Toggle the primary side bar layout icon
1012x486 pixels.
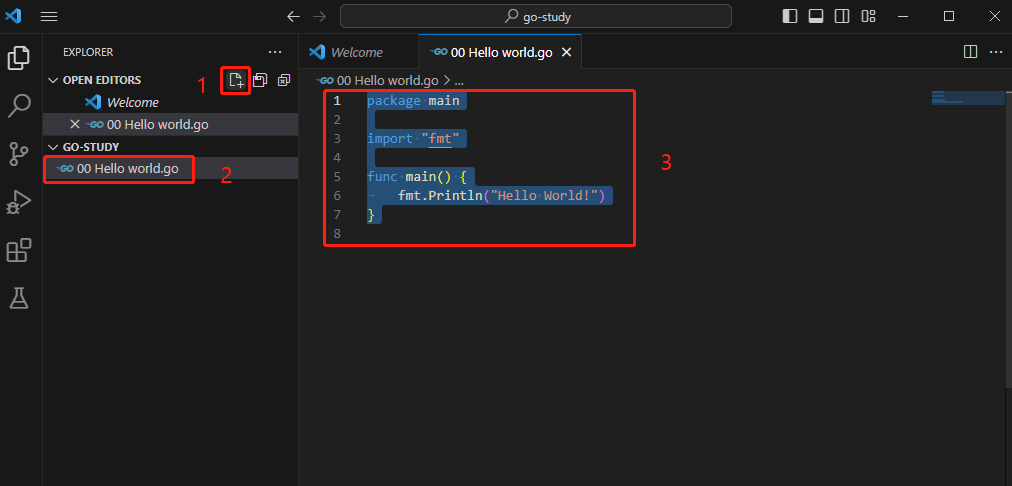(790, 17)
